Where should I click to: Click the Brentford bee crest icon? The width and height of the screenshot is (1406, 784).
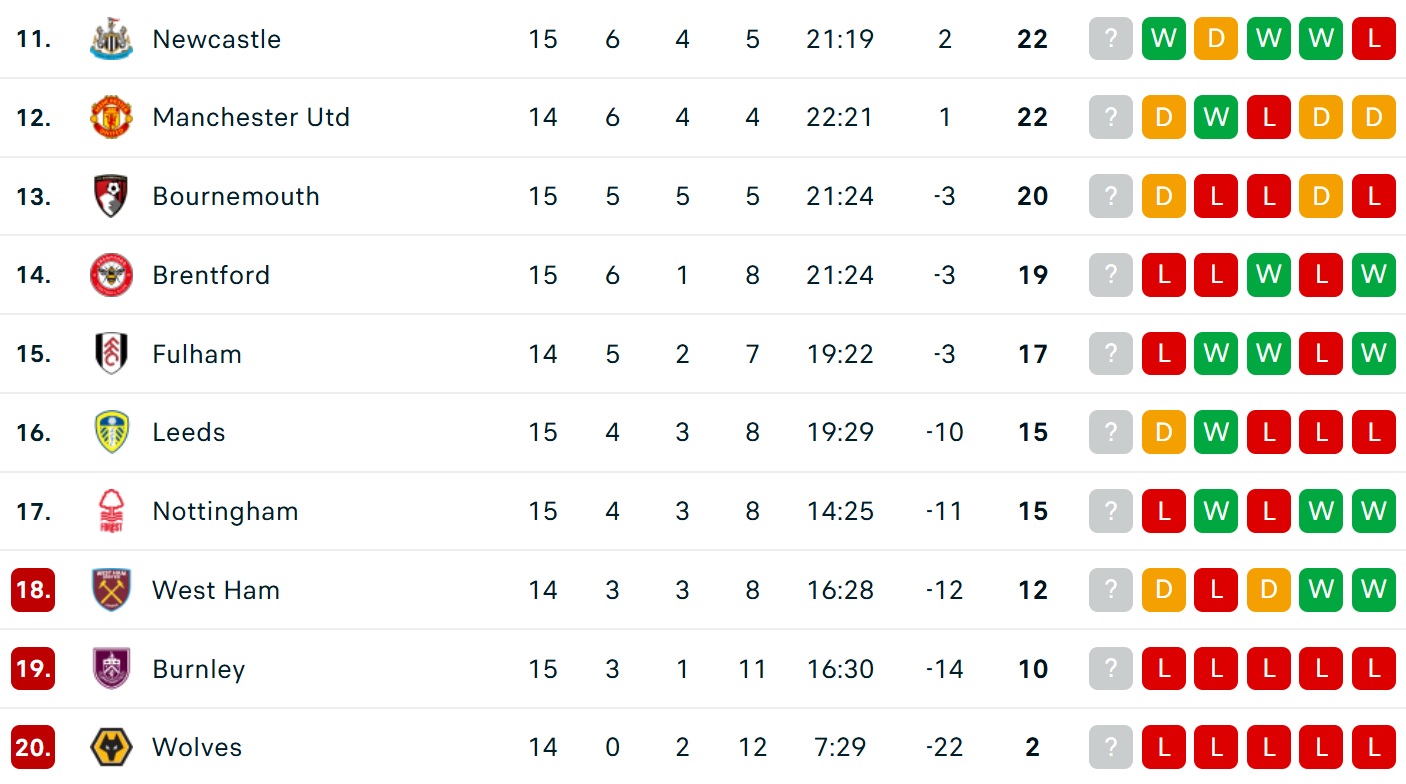[x=111, y=275]
